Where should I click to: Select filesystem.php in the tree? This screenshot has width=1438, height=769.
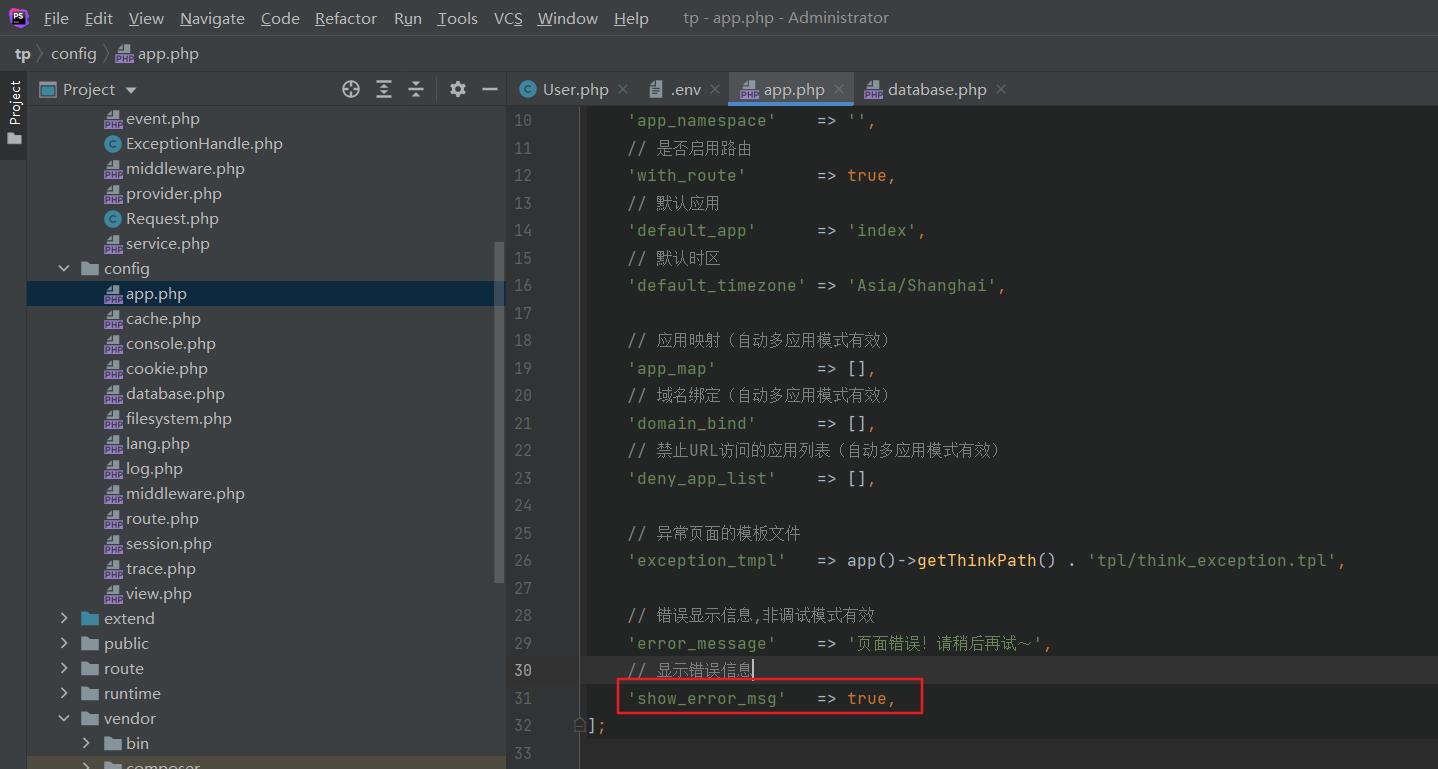coord(179,419)
